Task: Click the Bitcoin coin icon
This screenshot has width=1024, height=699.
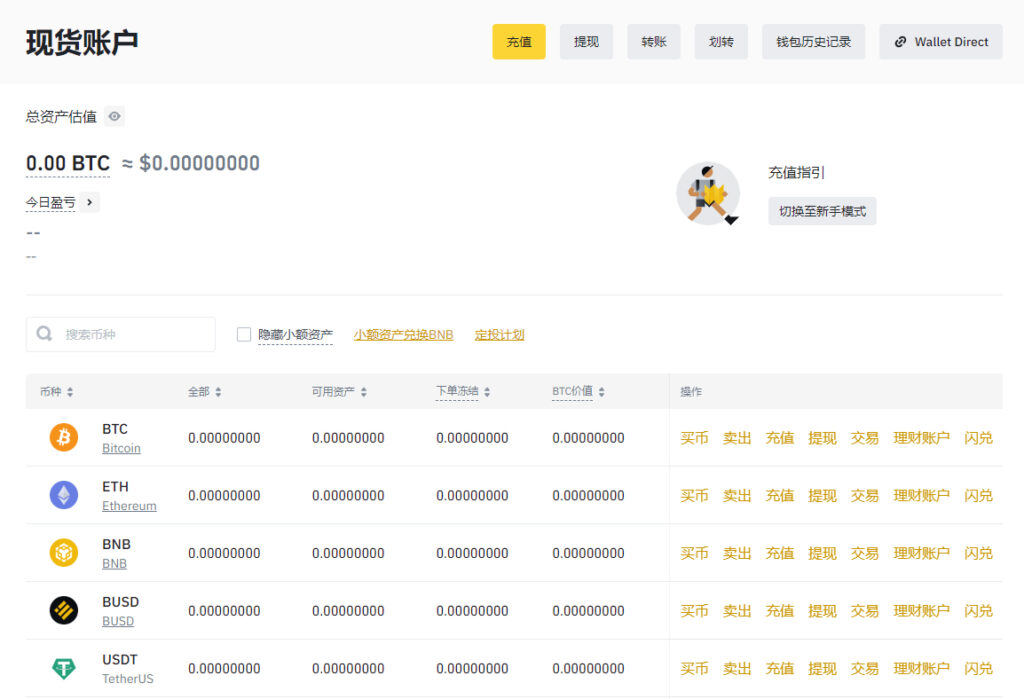Action: [x=64, y=437]
